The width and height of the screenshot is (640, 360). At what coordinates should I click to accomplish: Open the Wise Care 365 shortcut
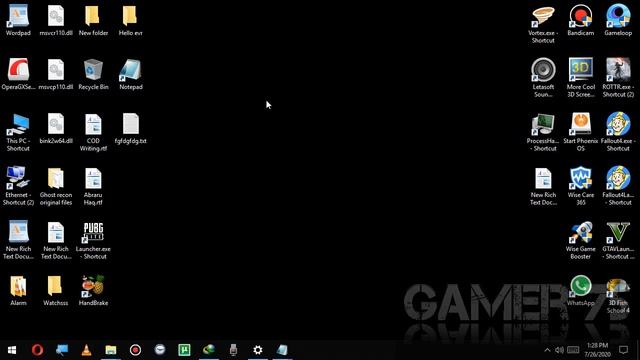[581, 186]
